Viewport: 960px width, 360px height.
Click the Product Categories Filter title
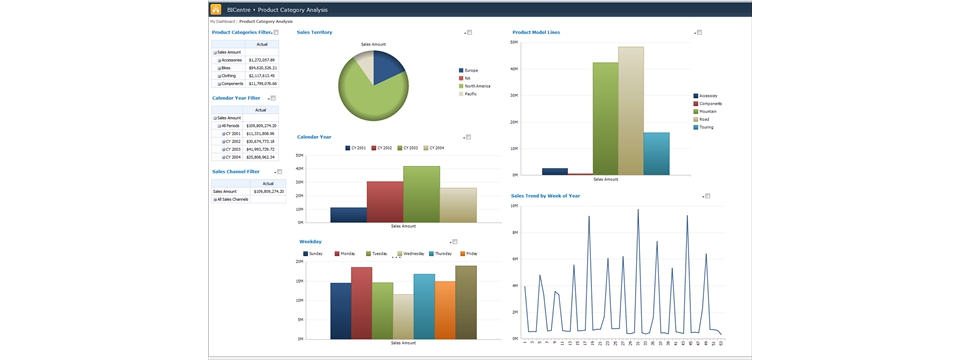click(241, 32)
